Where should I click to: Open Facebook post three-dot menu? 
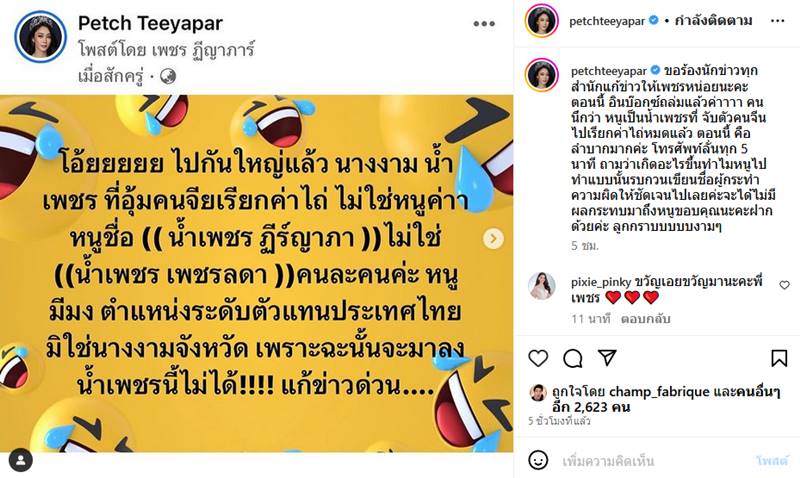coord(484,23)
